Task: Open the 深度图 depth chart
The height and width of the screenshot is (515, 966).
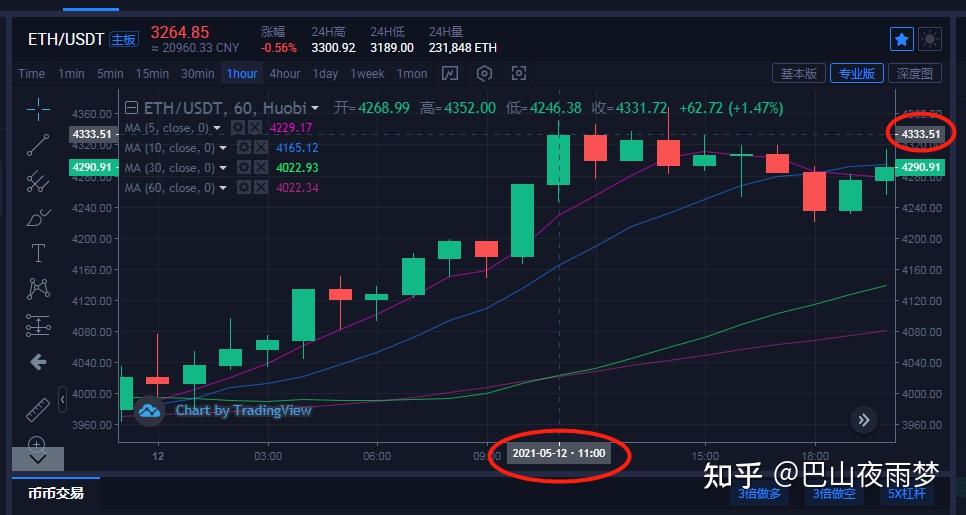Action: [x=915, y=73]
